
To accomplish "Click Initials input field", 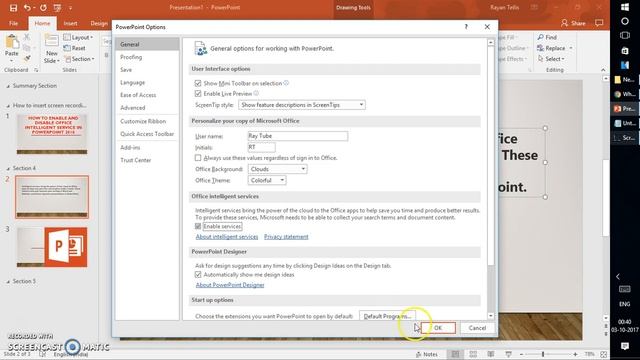I will (262, 147).
